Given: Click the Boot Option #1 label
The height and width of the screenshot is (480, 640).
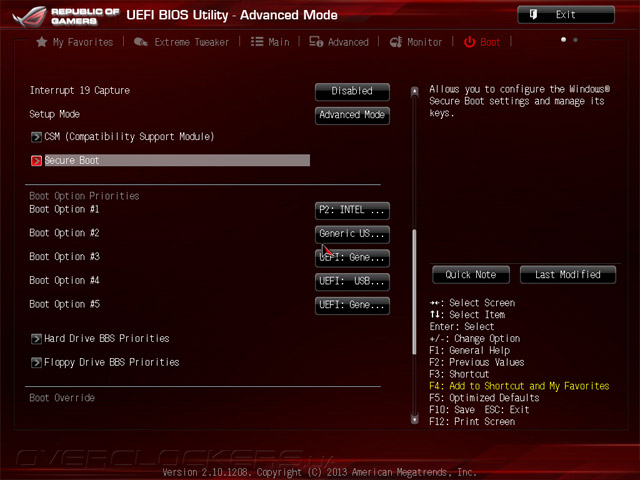Looking at the screenshot, I should tap(64, 209).
